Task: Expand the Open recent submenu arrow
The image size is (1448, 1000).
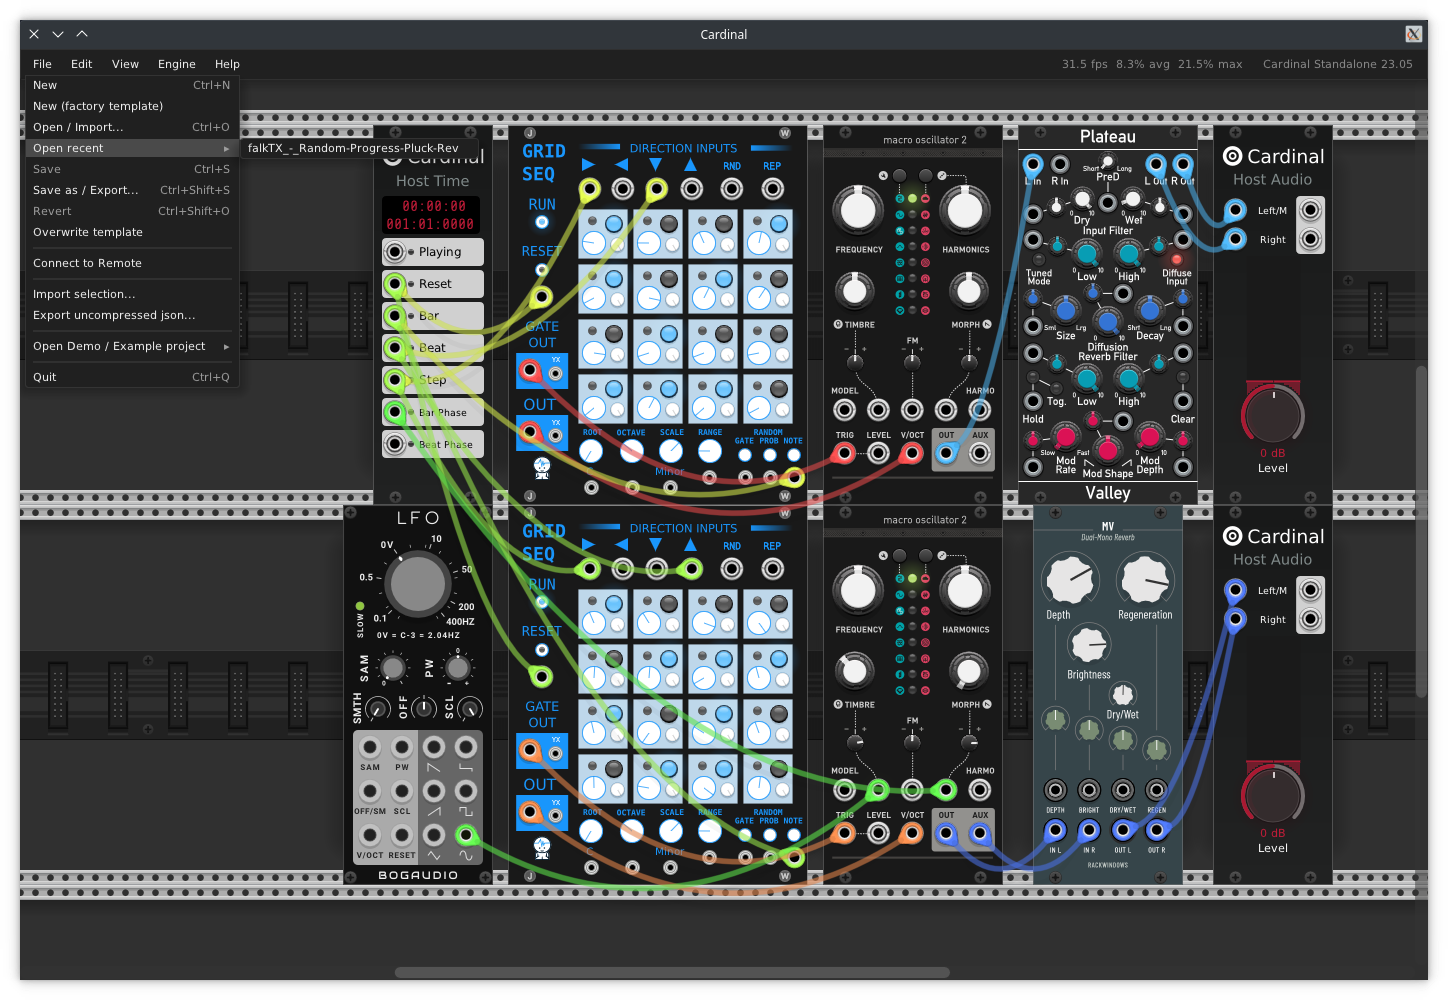Action: click(x=226, y=148)
